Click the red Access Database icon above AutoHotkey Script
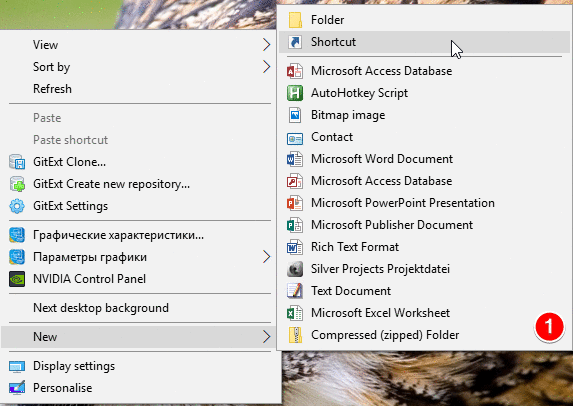573x406 pixels. tap(295, 71)
